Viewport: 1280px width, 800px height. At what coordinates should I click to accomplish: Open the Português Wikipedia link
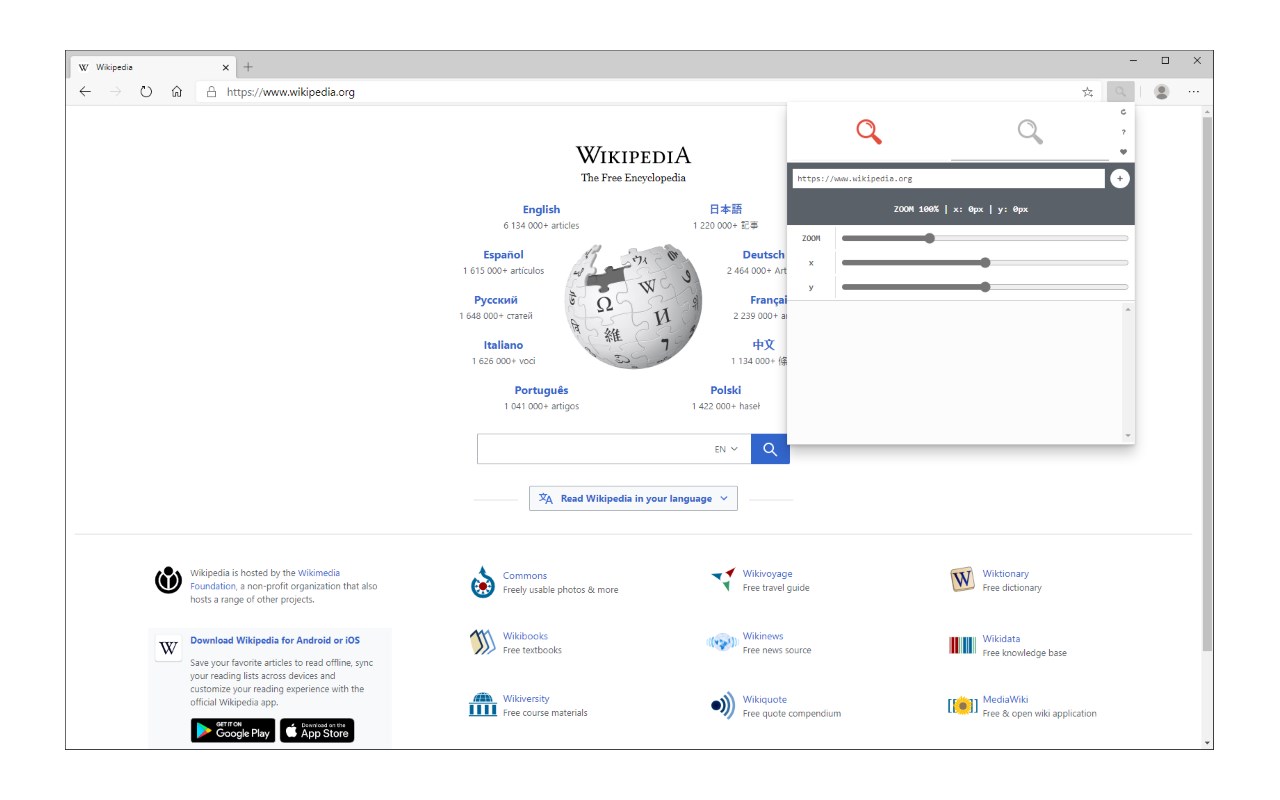(x=541, y=389)
